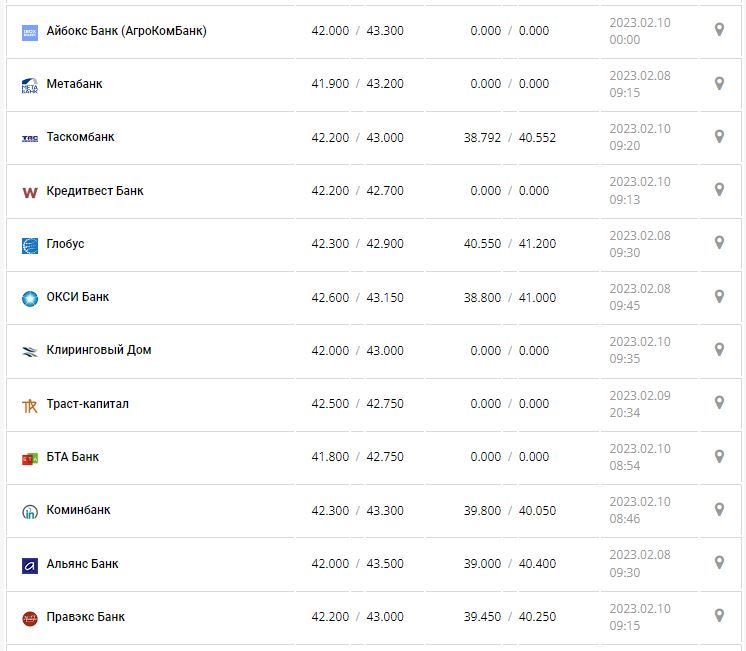Click the Кредитвест Банк logo icon
Image resolution: width=746 pixels, height=651 pixels.
[30, 191]
